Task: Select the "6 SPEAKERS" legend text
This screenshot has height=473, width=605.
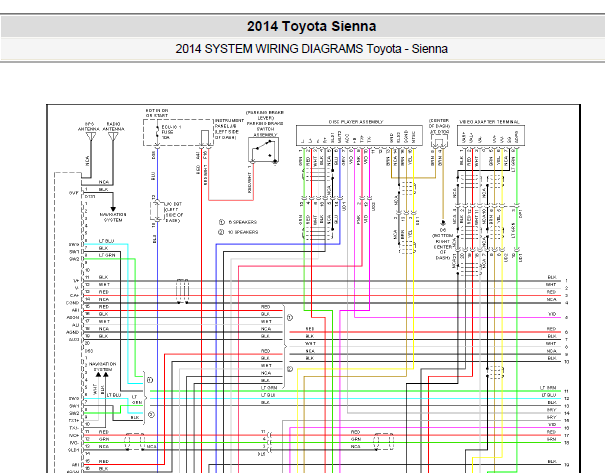Action: [242, 222]
